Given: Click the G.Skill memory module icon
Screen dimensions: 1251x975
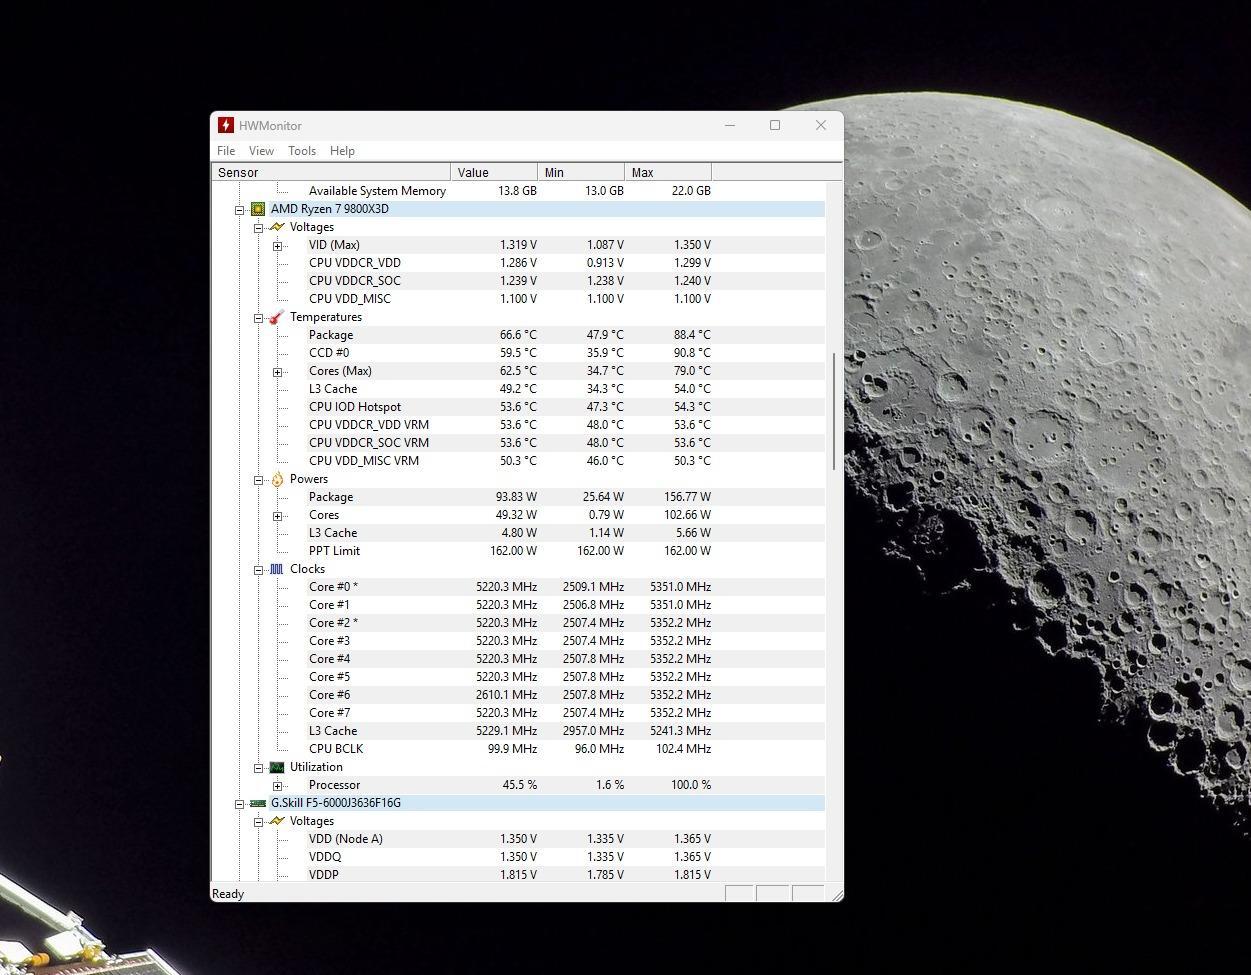Looking at the screenshot, I should (x=258, y=803).
